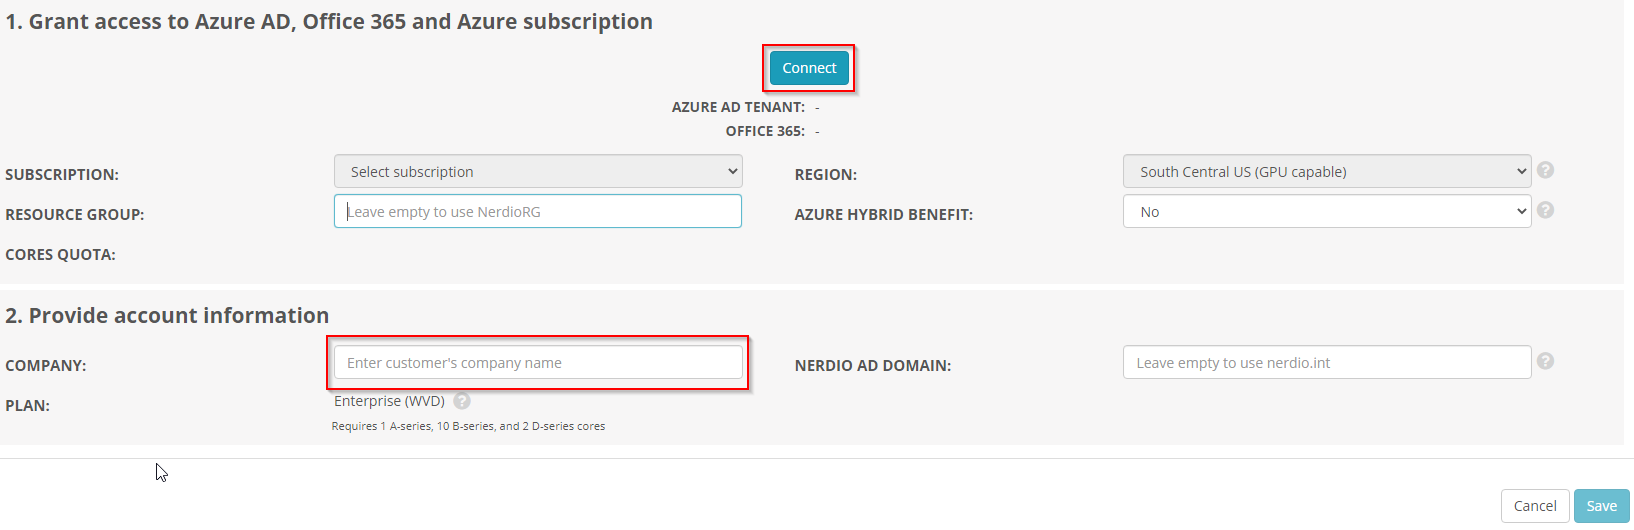Click the customer's company name field
Screen dimensions: 1634x530
(x=538, y=362)
